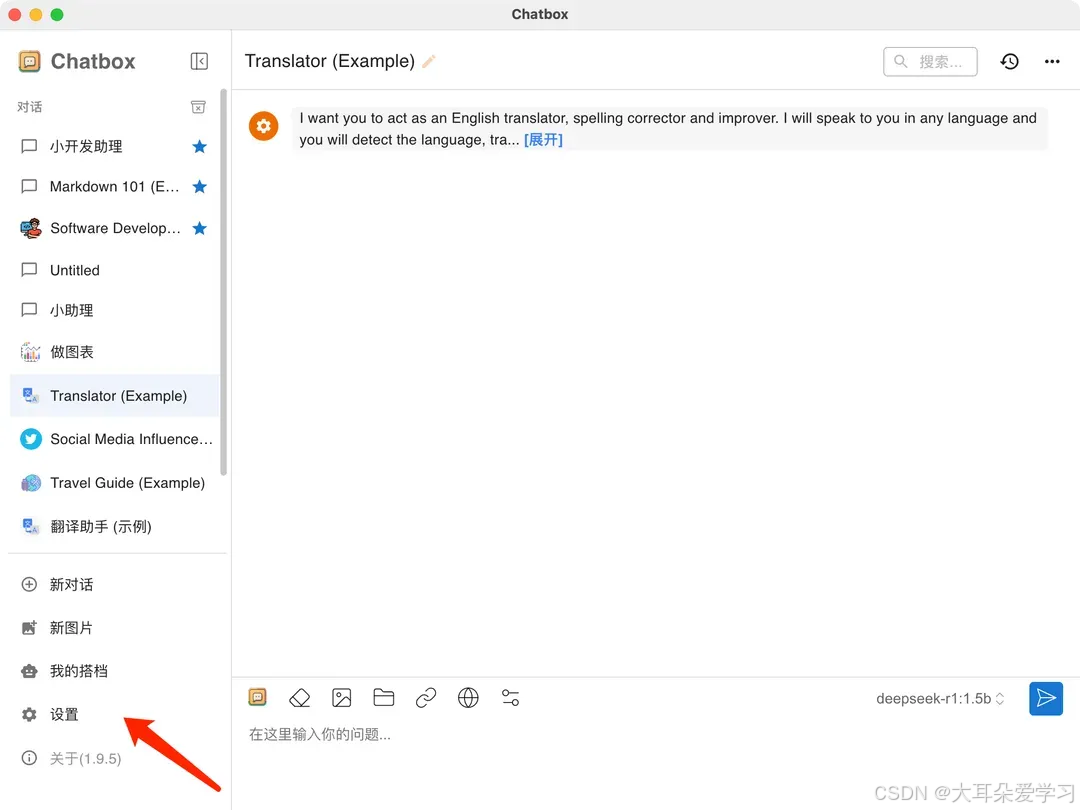Attach an image using picture icon
Viewport: 1080px width, 810px height.
(342, 698)
